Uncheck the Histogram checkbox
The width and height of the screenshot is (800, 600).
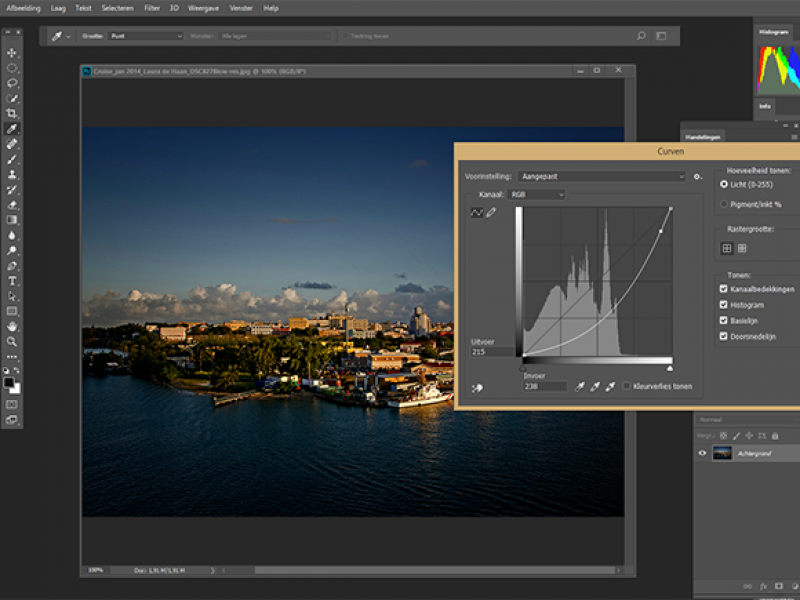tap(724, 305)
